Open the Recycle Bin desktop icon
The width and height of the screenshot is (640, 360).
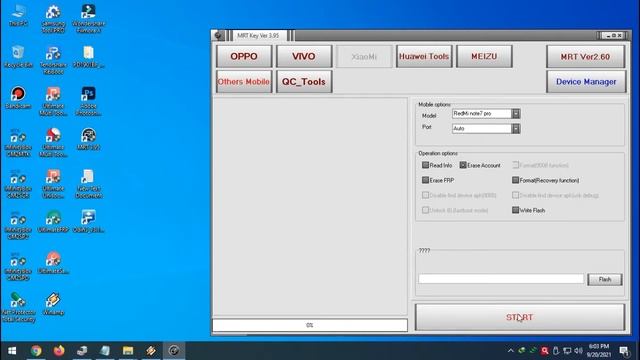pyautogui.click(x=18, y=56)
